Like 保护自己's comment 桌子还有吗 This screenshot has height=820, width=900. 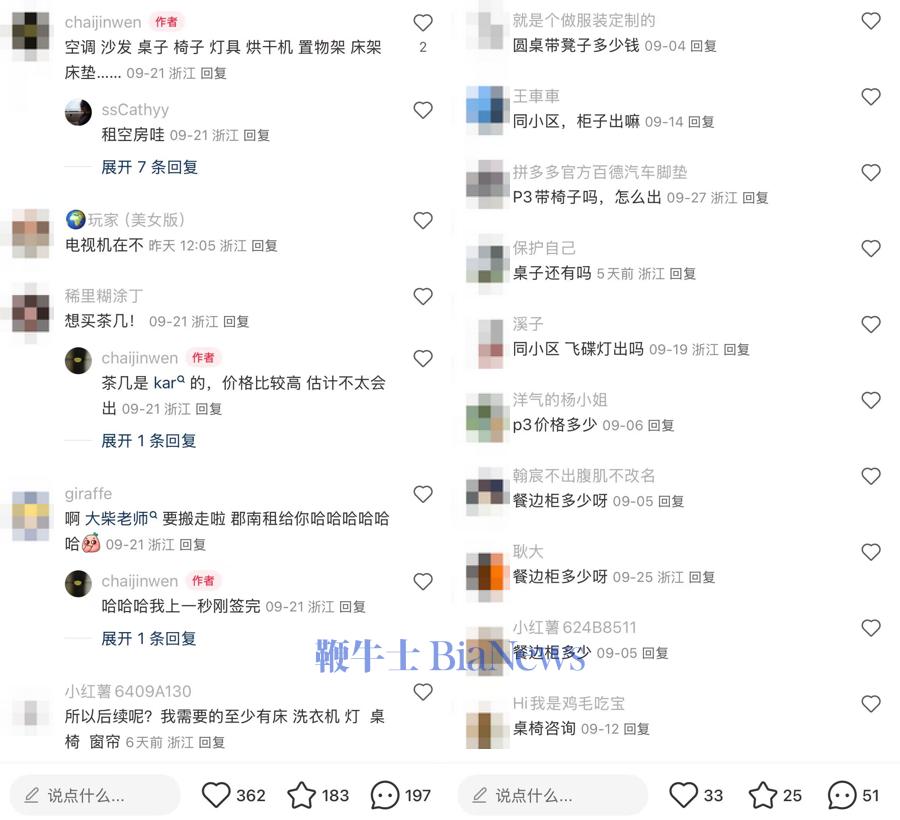coord(871,248)
